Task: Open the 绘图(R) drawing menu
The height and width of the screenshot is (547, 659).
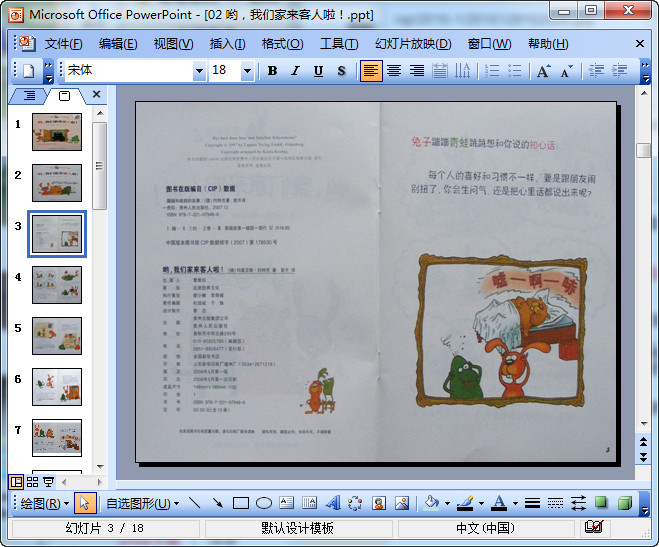Action: 45,503
